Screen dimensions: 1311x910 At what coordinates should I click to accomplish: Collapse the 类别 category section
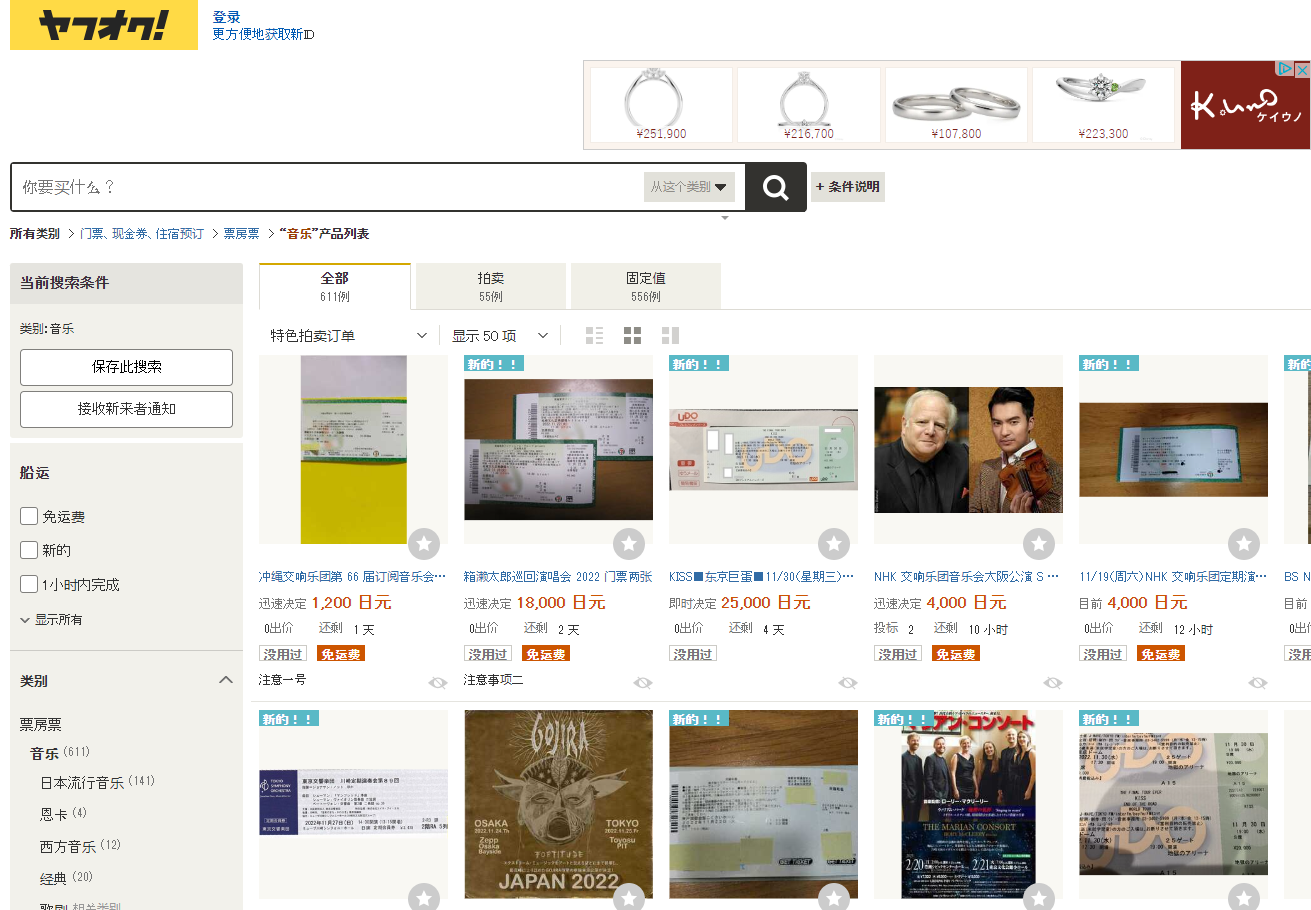(x=226, y=680)
